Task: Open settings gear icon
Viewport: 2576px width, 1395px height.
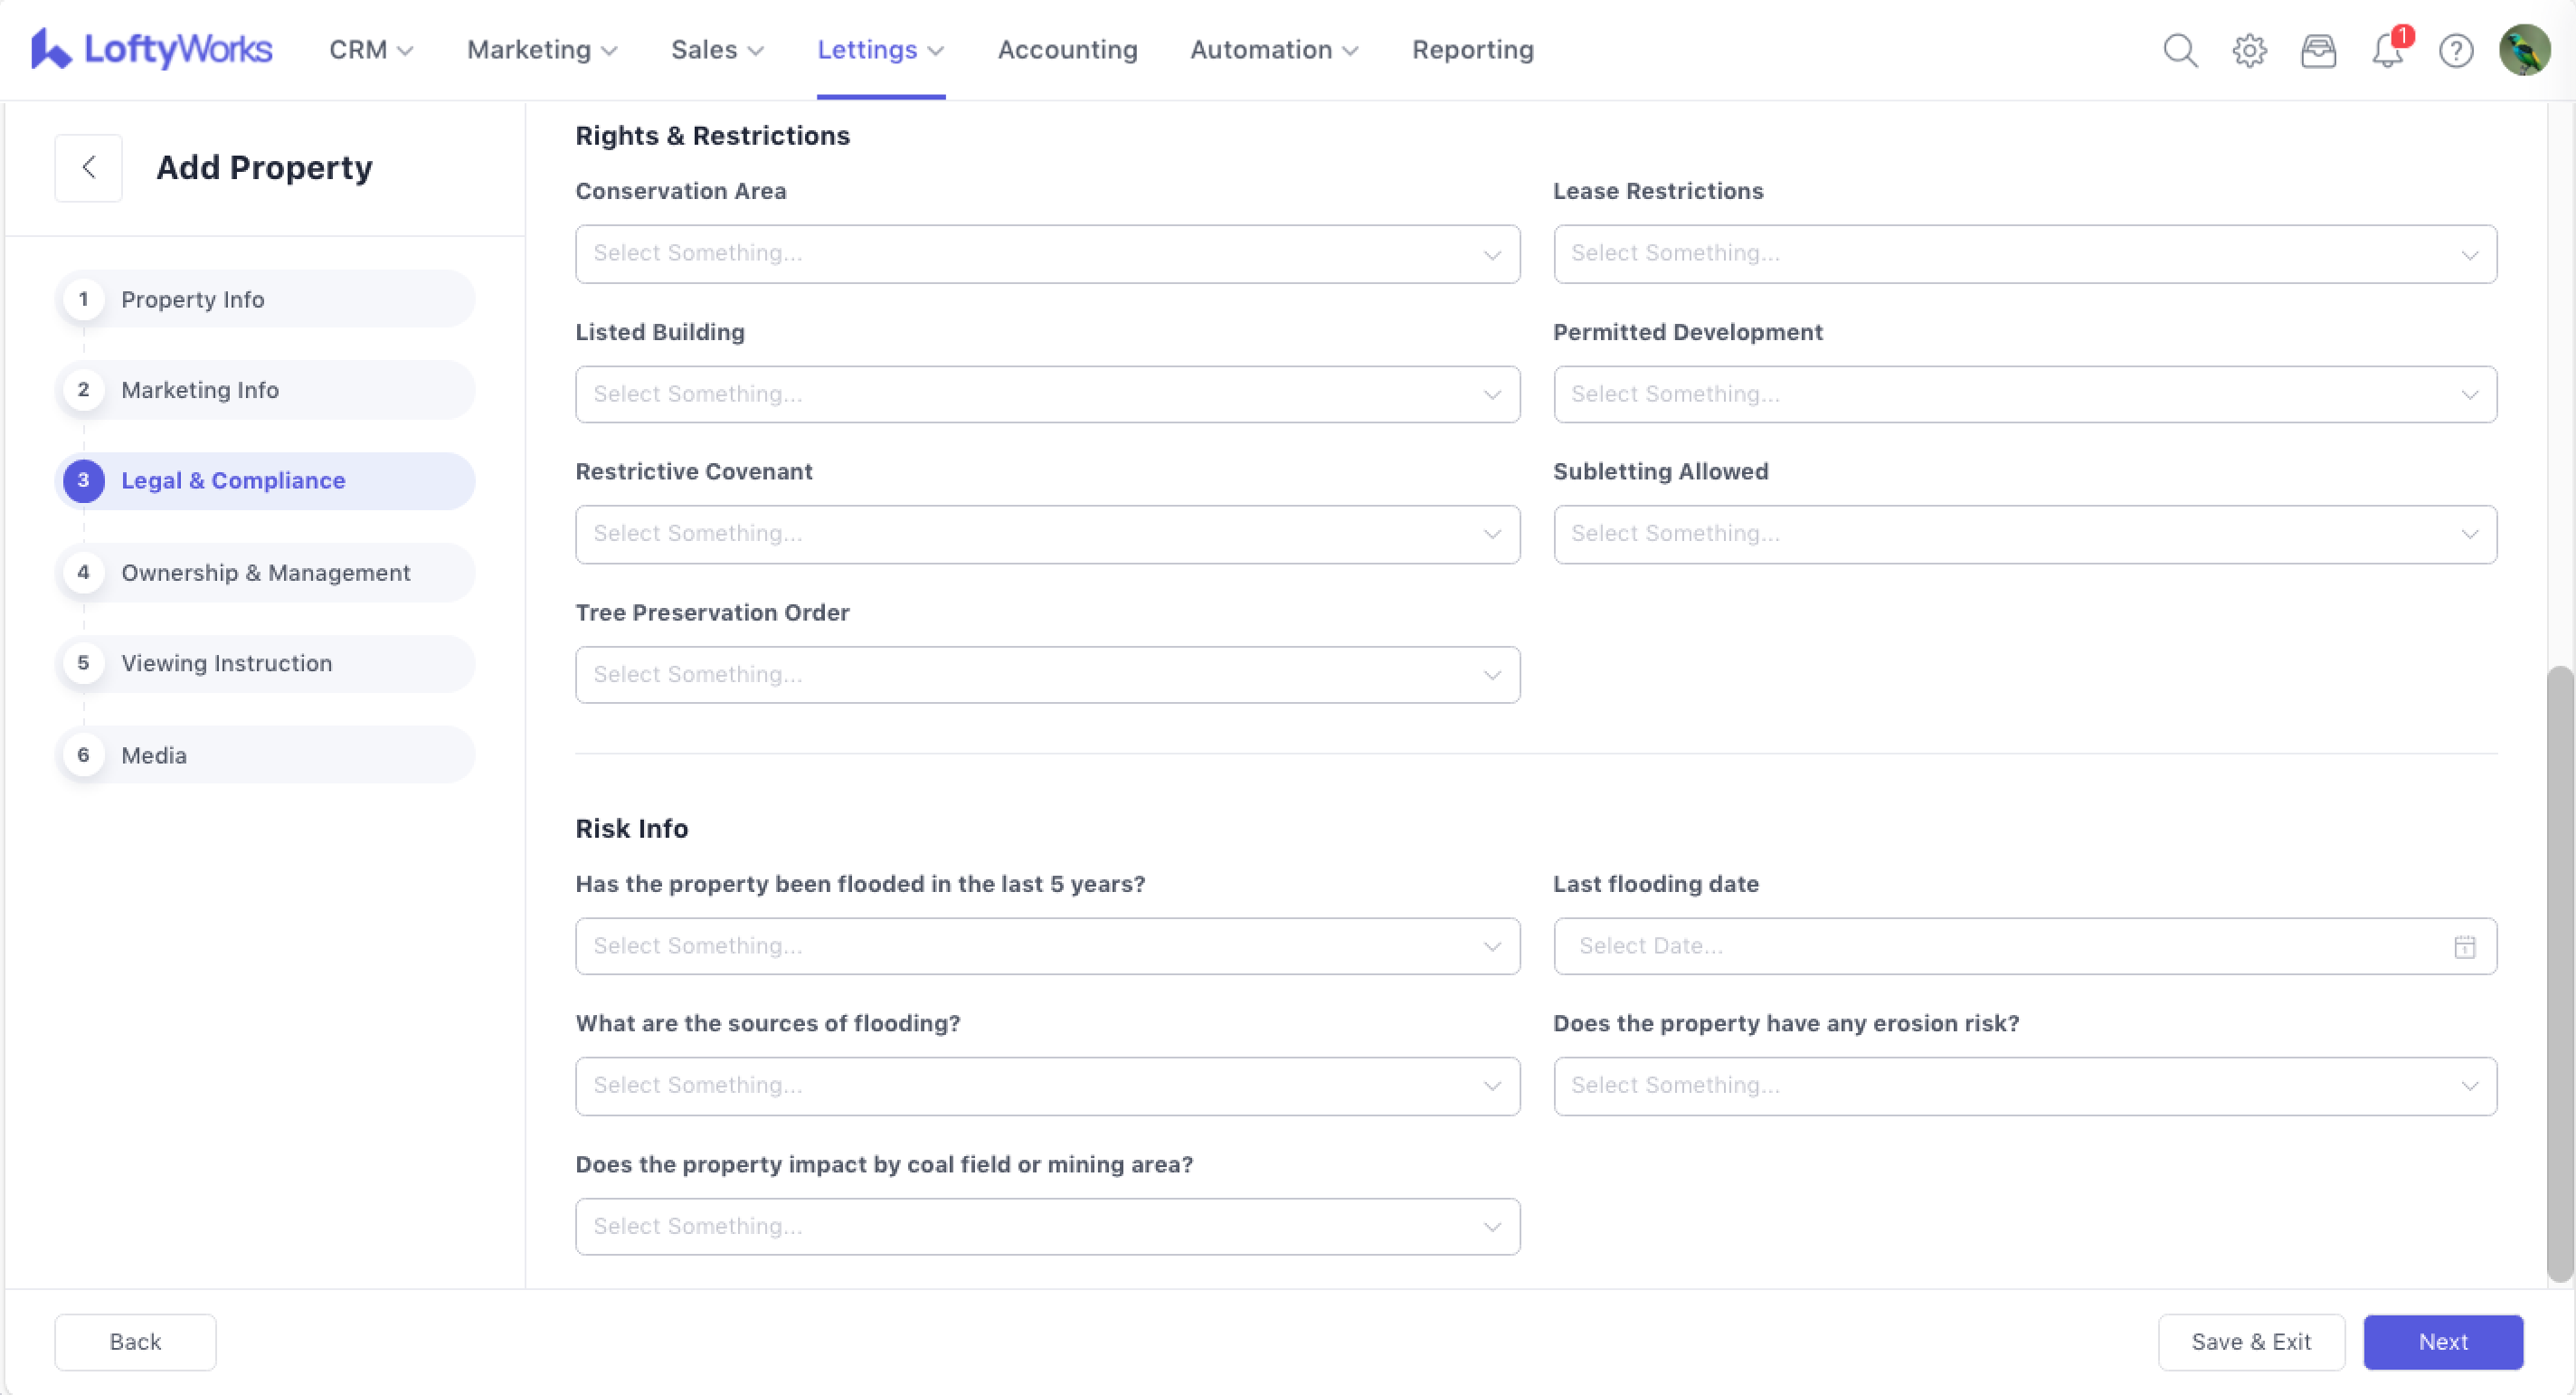Action: (x=2249, y=50)
